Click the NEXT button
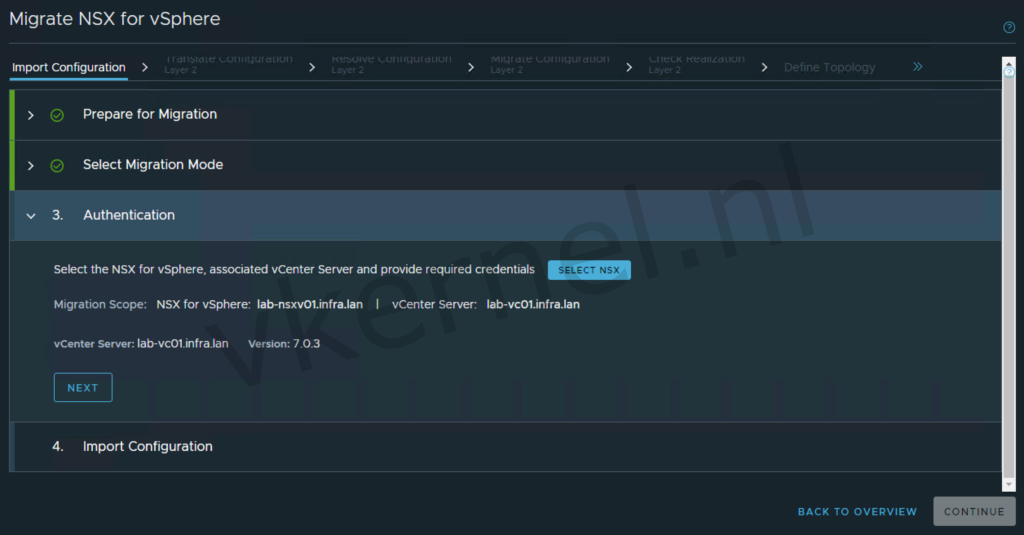This screenshot has height=535, width=1024. (x=83, y=387)
